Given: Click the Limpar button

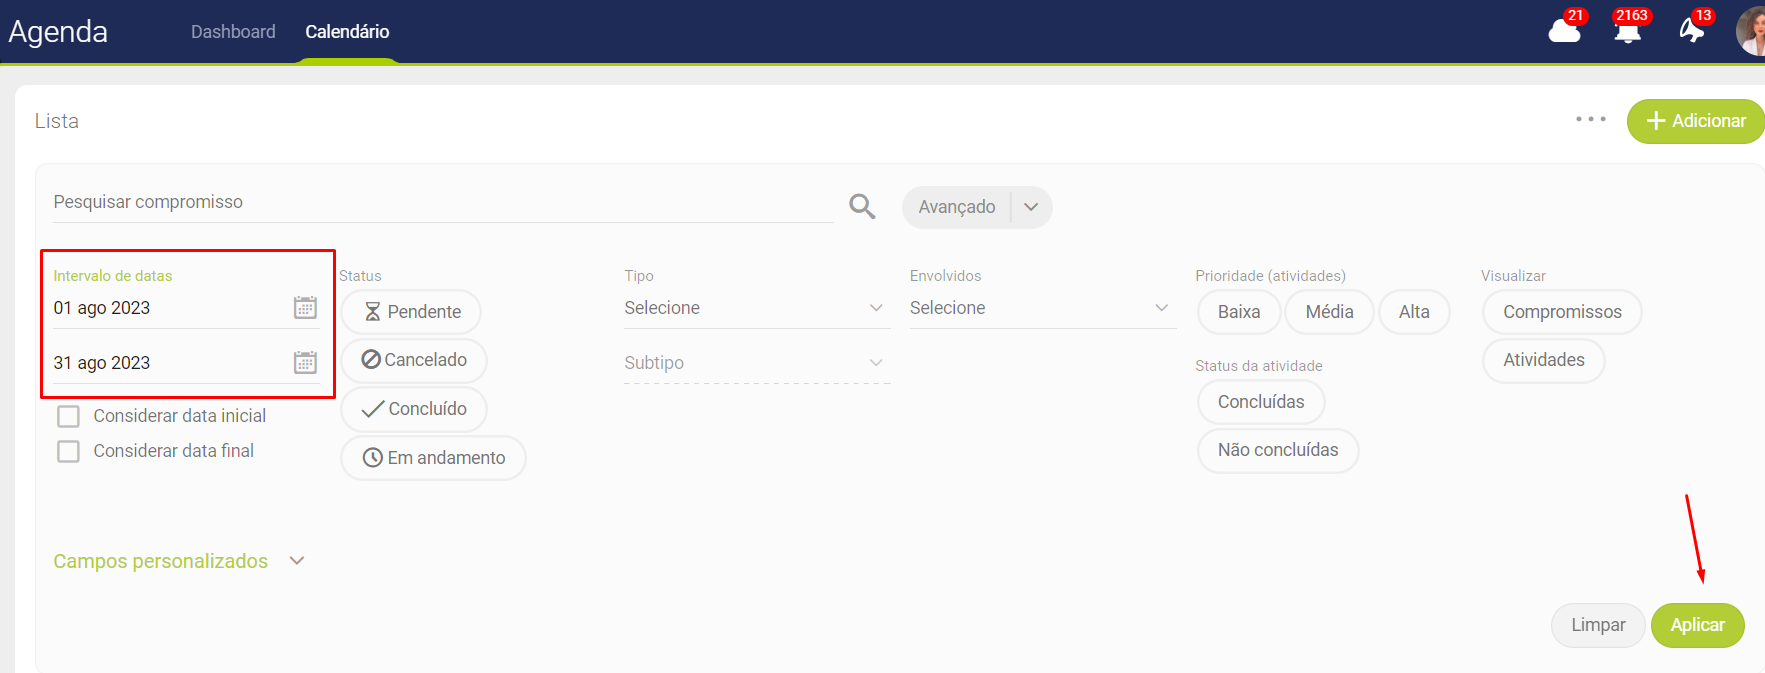Looking at the screenshot, I should click(1597, 625).
